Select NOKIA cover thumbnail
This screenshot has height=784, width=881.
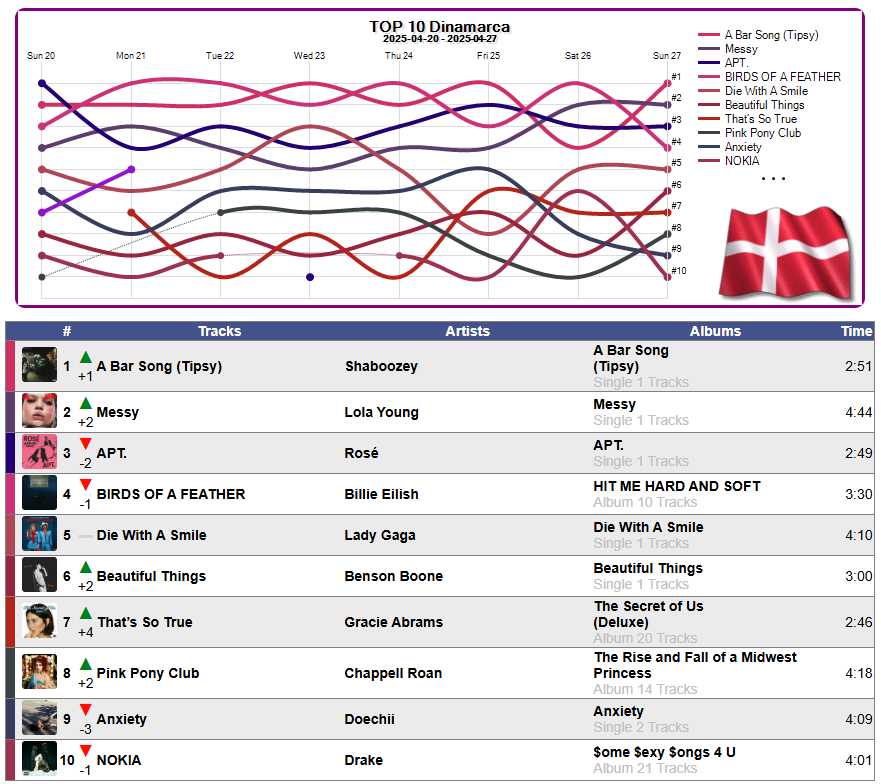(39, 759)
